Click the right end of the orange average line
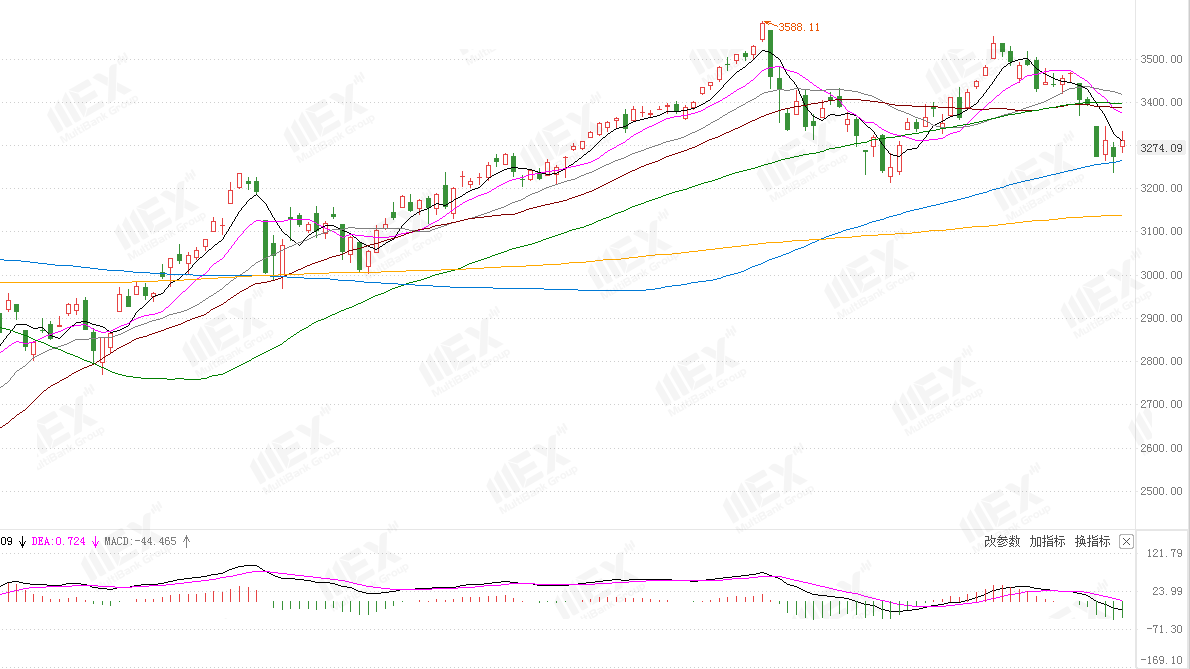 1119,215
